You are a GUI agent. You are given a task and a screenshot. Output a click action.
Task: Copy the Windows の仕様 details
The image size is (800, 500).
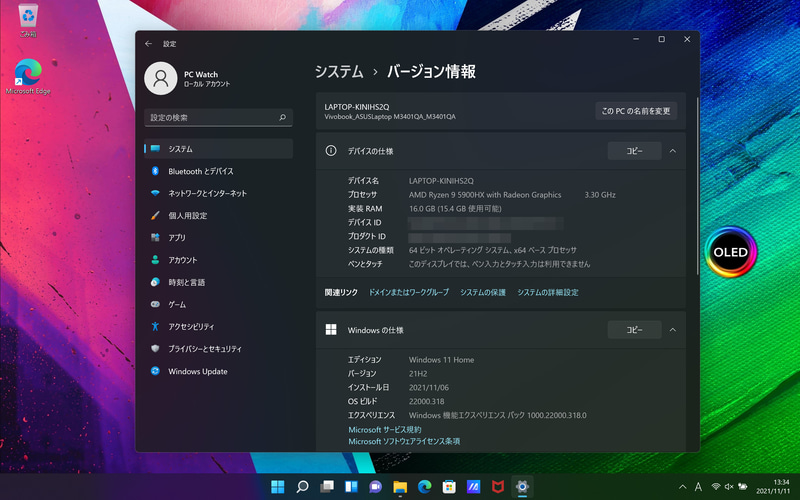[x=634, y=330]
